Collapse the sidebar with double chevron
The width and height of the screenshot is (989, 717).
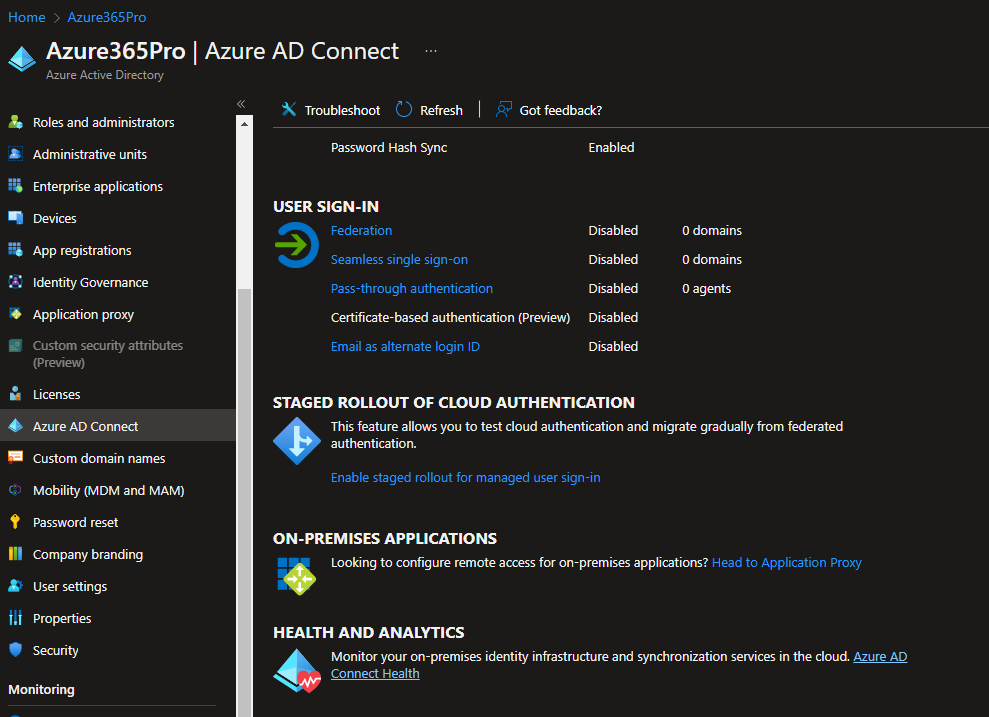pyautogui.click(x=241, y=104)
